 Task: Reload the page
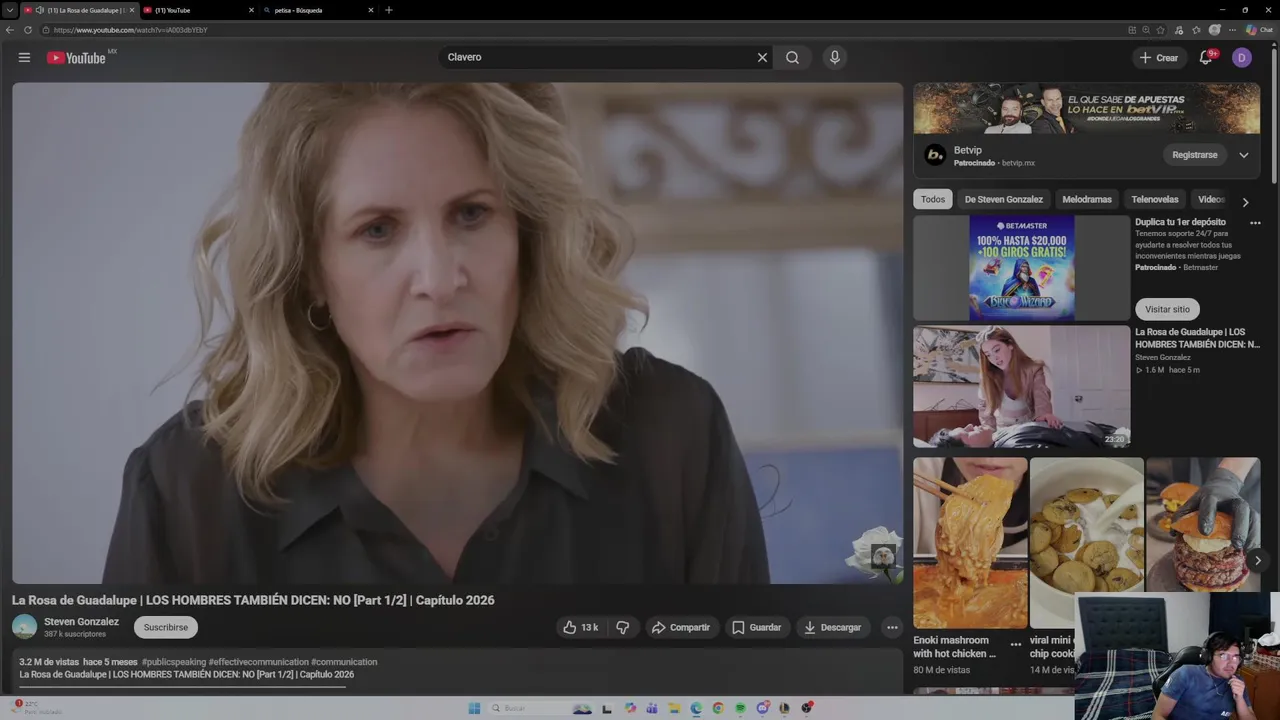pos(28,30)
